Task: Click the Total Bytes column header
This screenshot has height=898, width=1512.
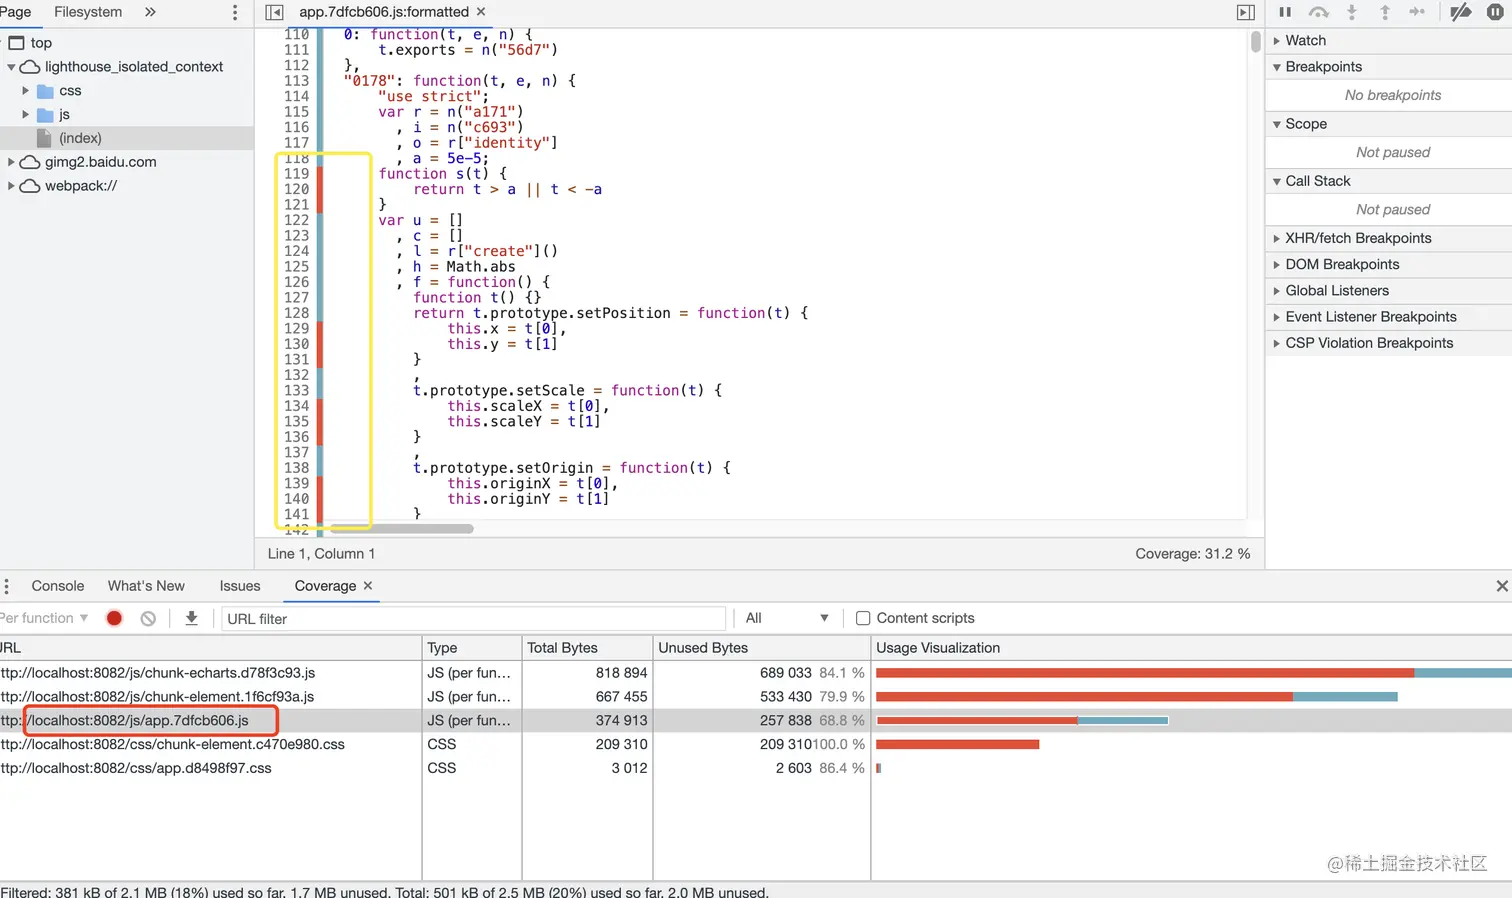Action: coord(587,648)
